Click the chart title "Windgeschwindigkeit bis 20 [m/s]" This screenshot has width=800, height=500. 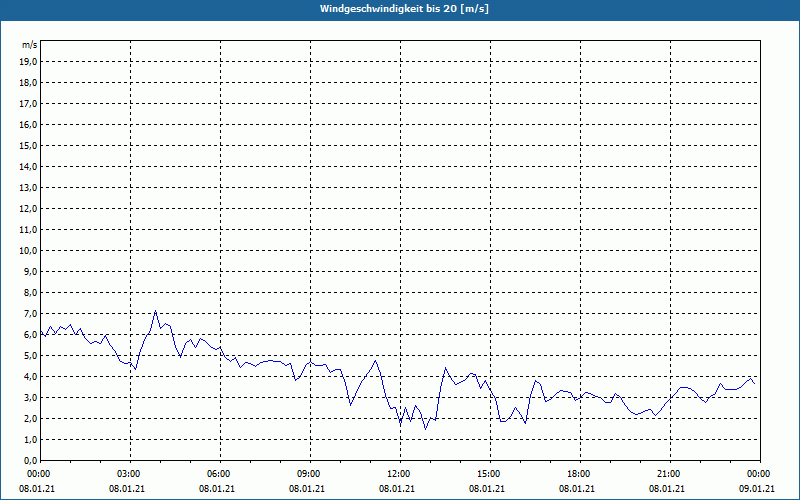tap(404, 9)
